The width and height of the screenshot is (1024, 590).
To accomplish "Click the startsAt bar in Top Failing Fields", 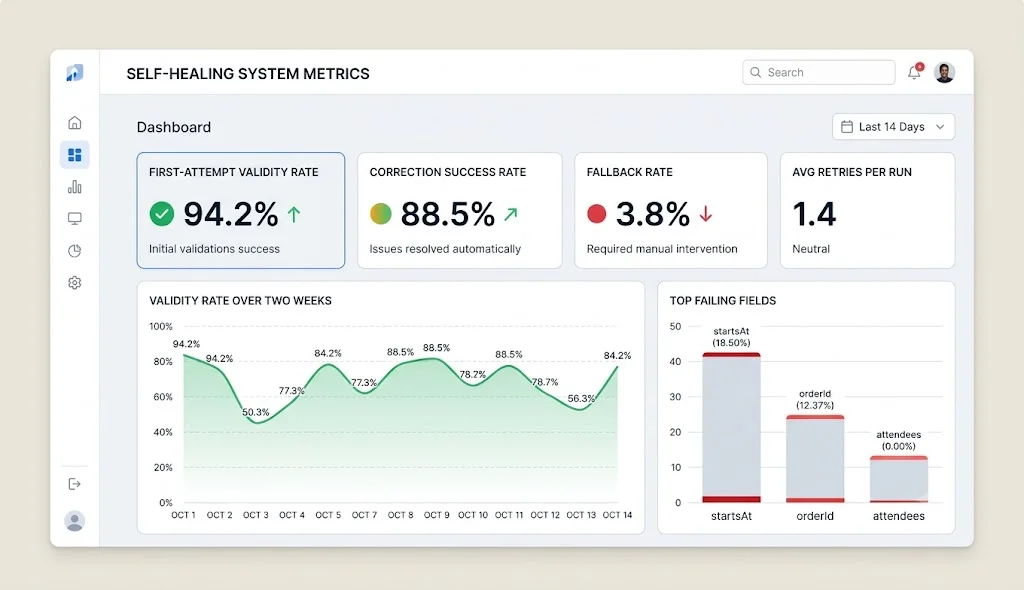I will click(731, 427).
